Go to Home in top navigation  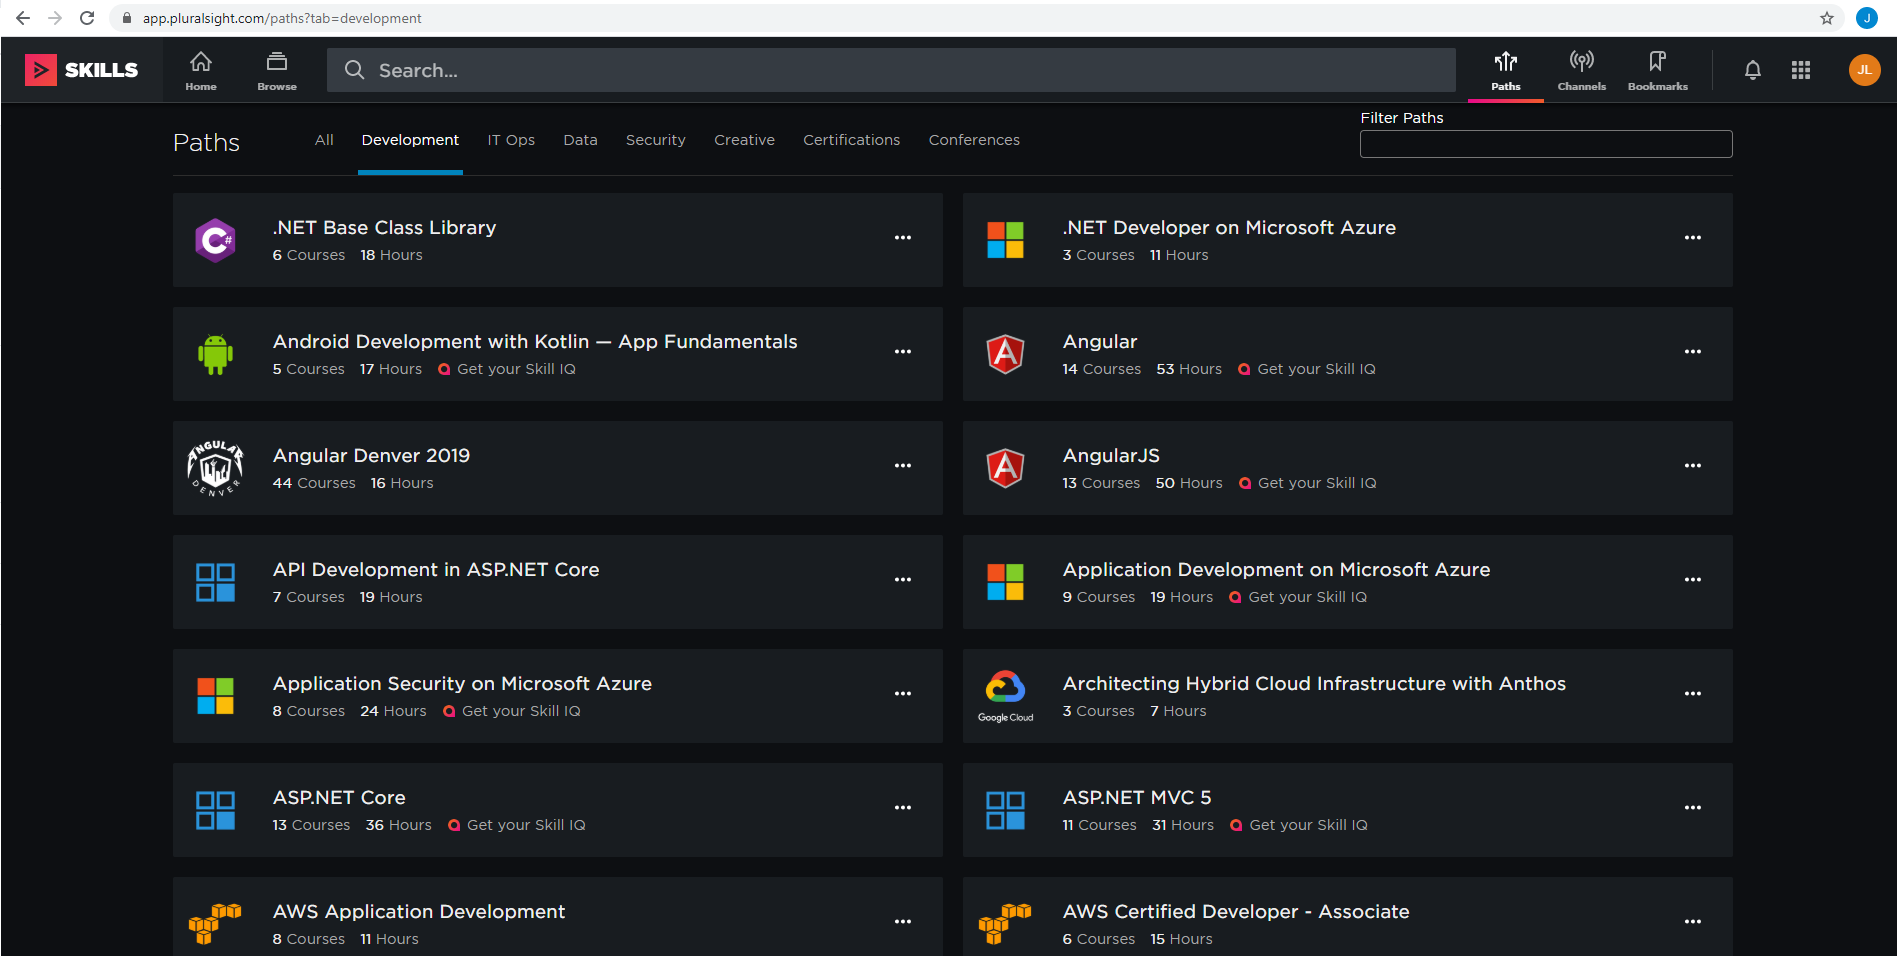(x=201, y=71)
